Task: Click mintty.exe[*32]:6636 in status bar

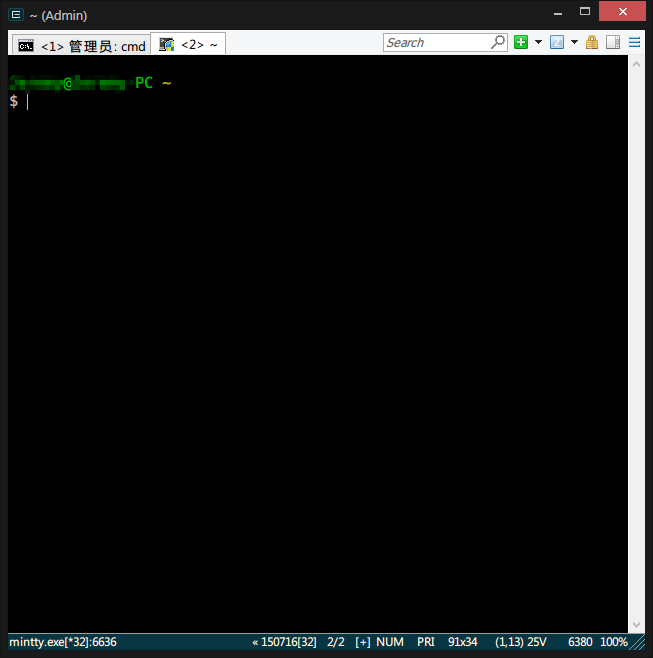Action: [x=63, y=642]
